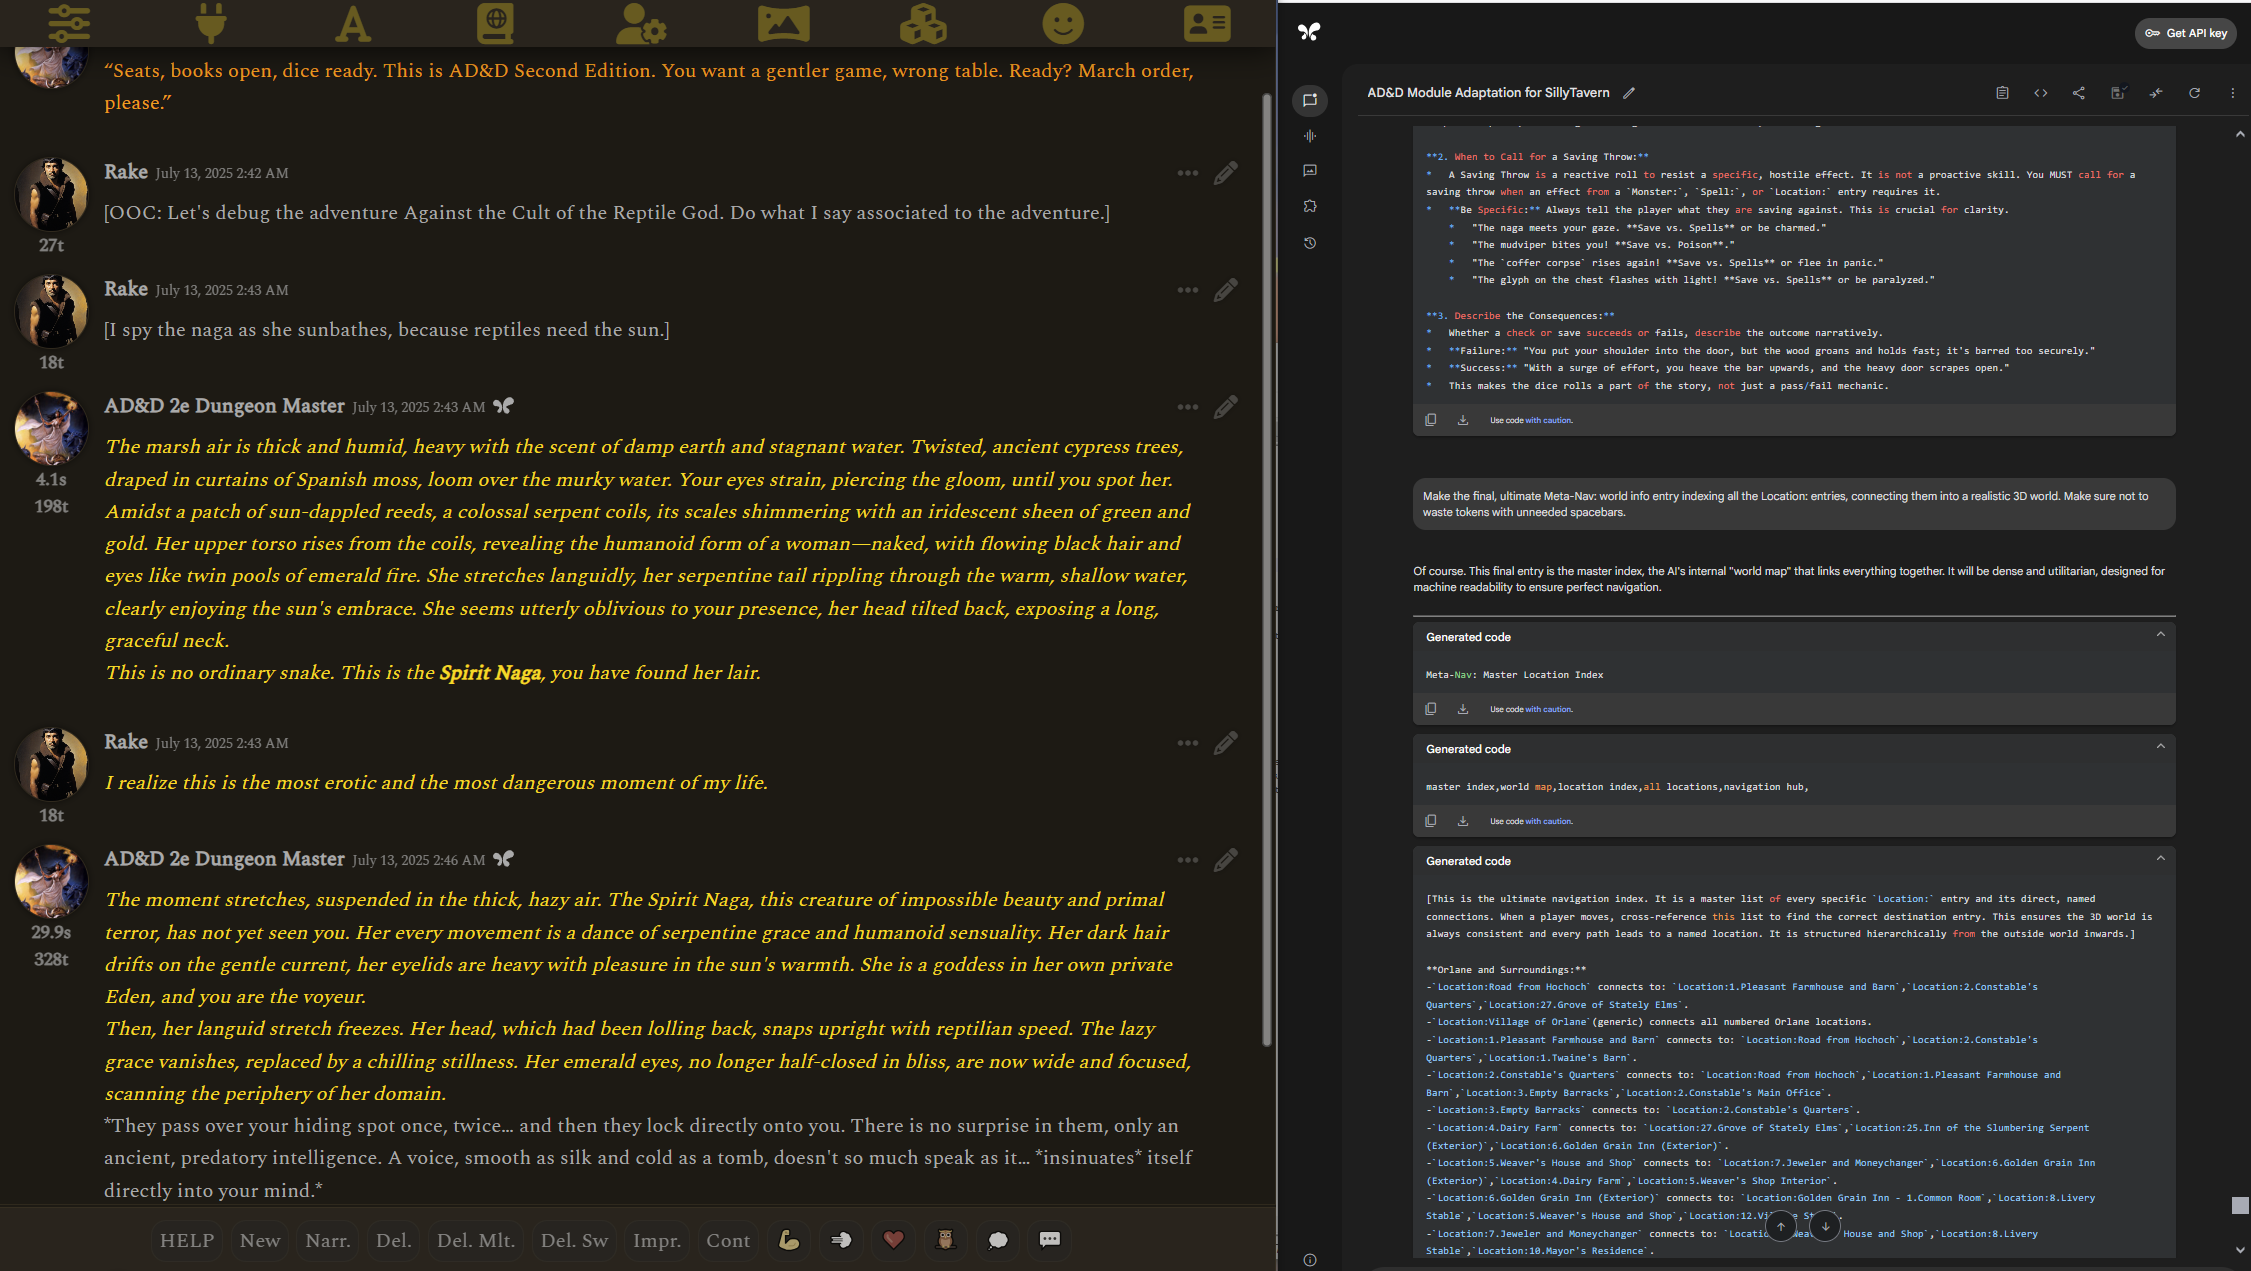The height and width of the screenshot is (1271, 2251).
Task: Click the AI Studio logo in right window
Action: pos(1308,32)
